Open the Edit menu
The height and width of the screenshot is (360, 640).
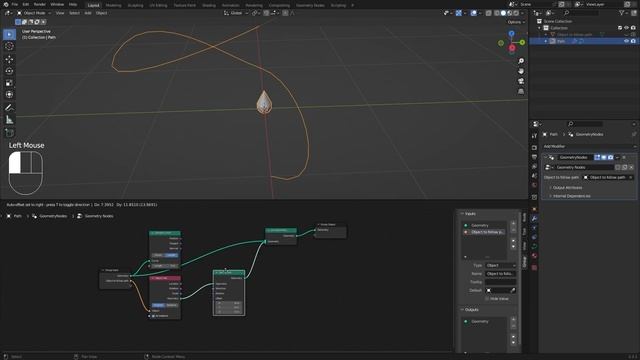26,4
